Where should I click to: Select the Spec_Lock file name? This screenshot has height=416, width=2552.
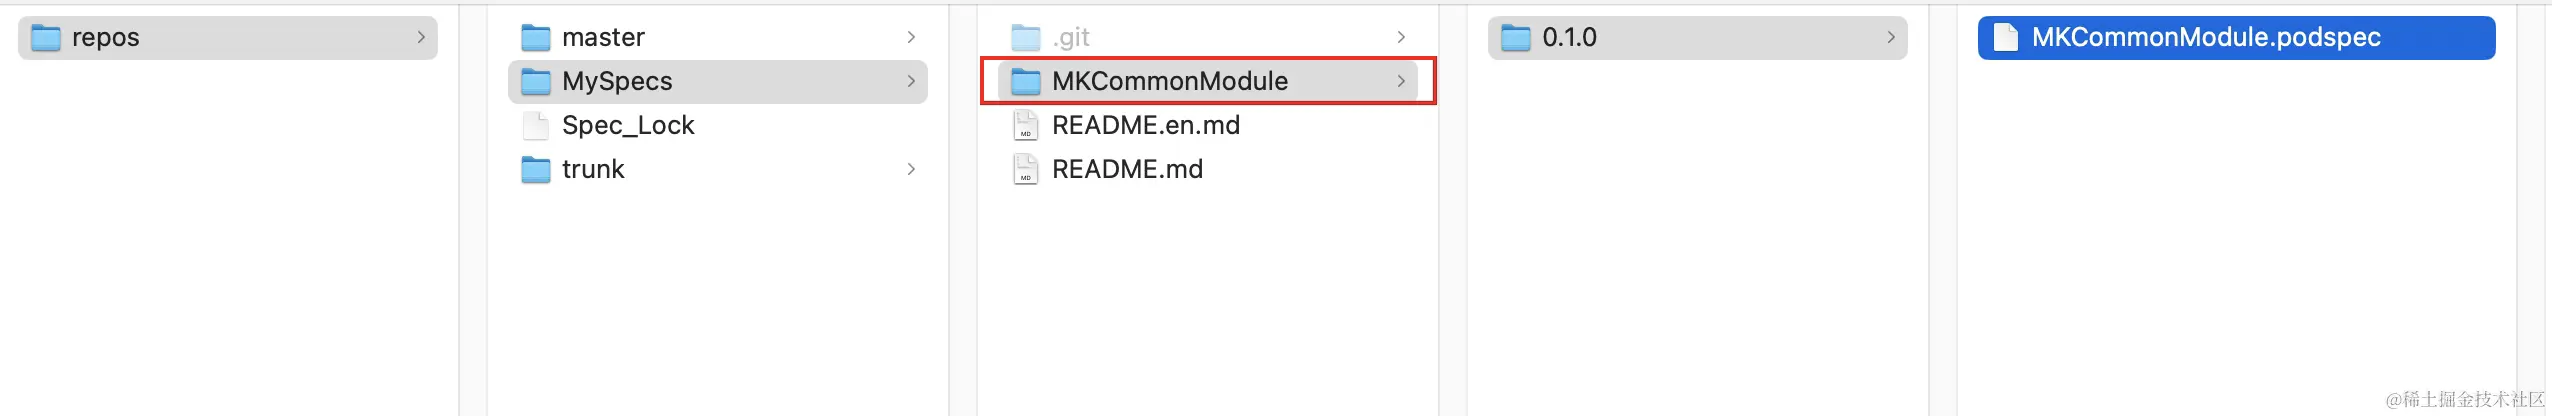[628, 126]
